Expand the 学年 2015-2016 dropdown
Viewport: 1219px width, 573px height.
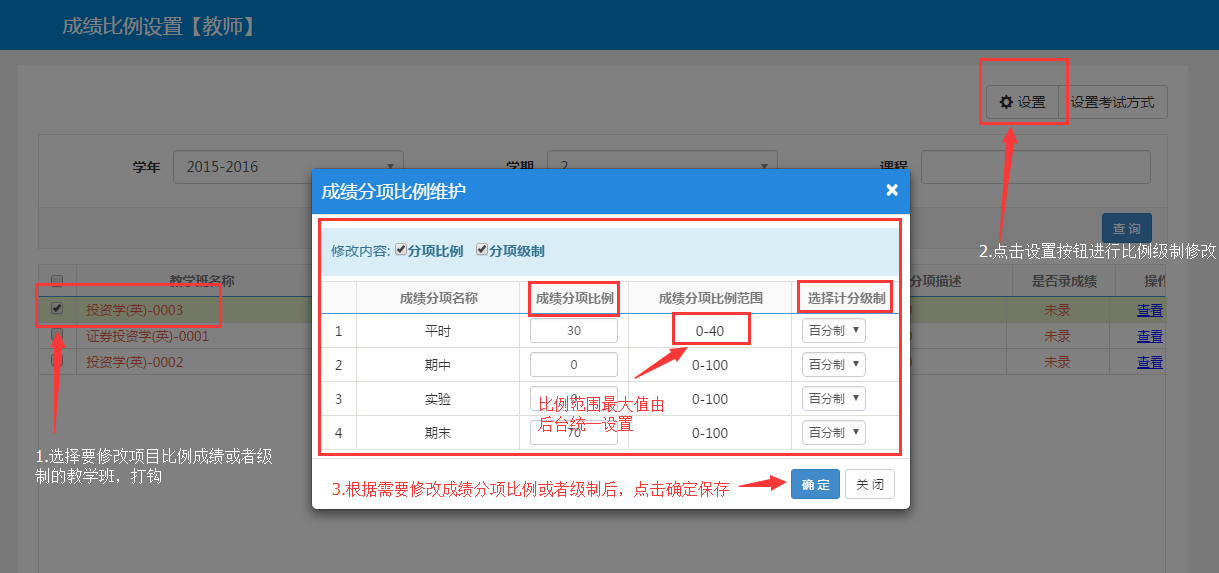click(x=288, y=167)
